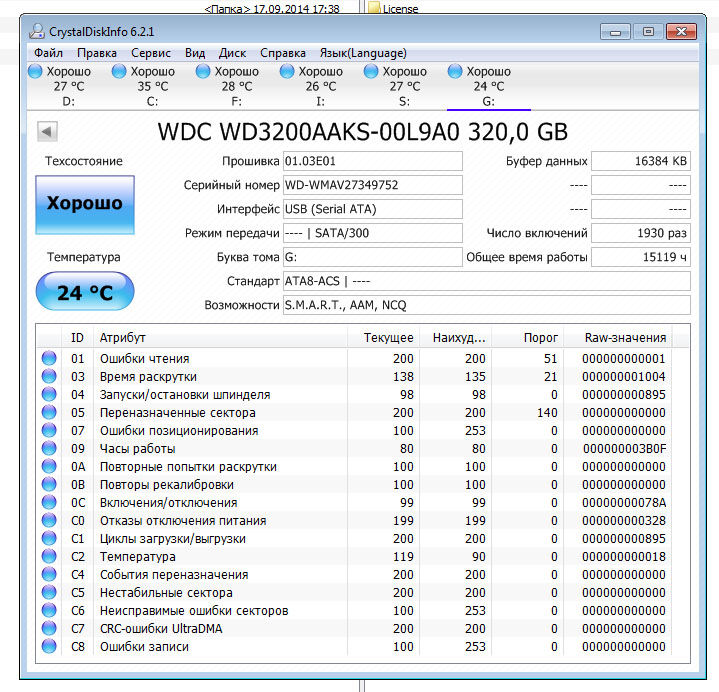Click the Атрибут column header
Screen dimensions: 719x692
point(220,338)
